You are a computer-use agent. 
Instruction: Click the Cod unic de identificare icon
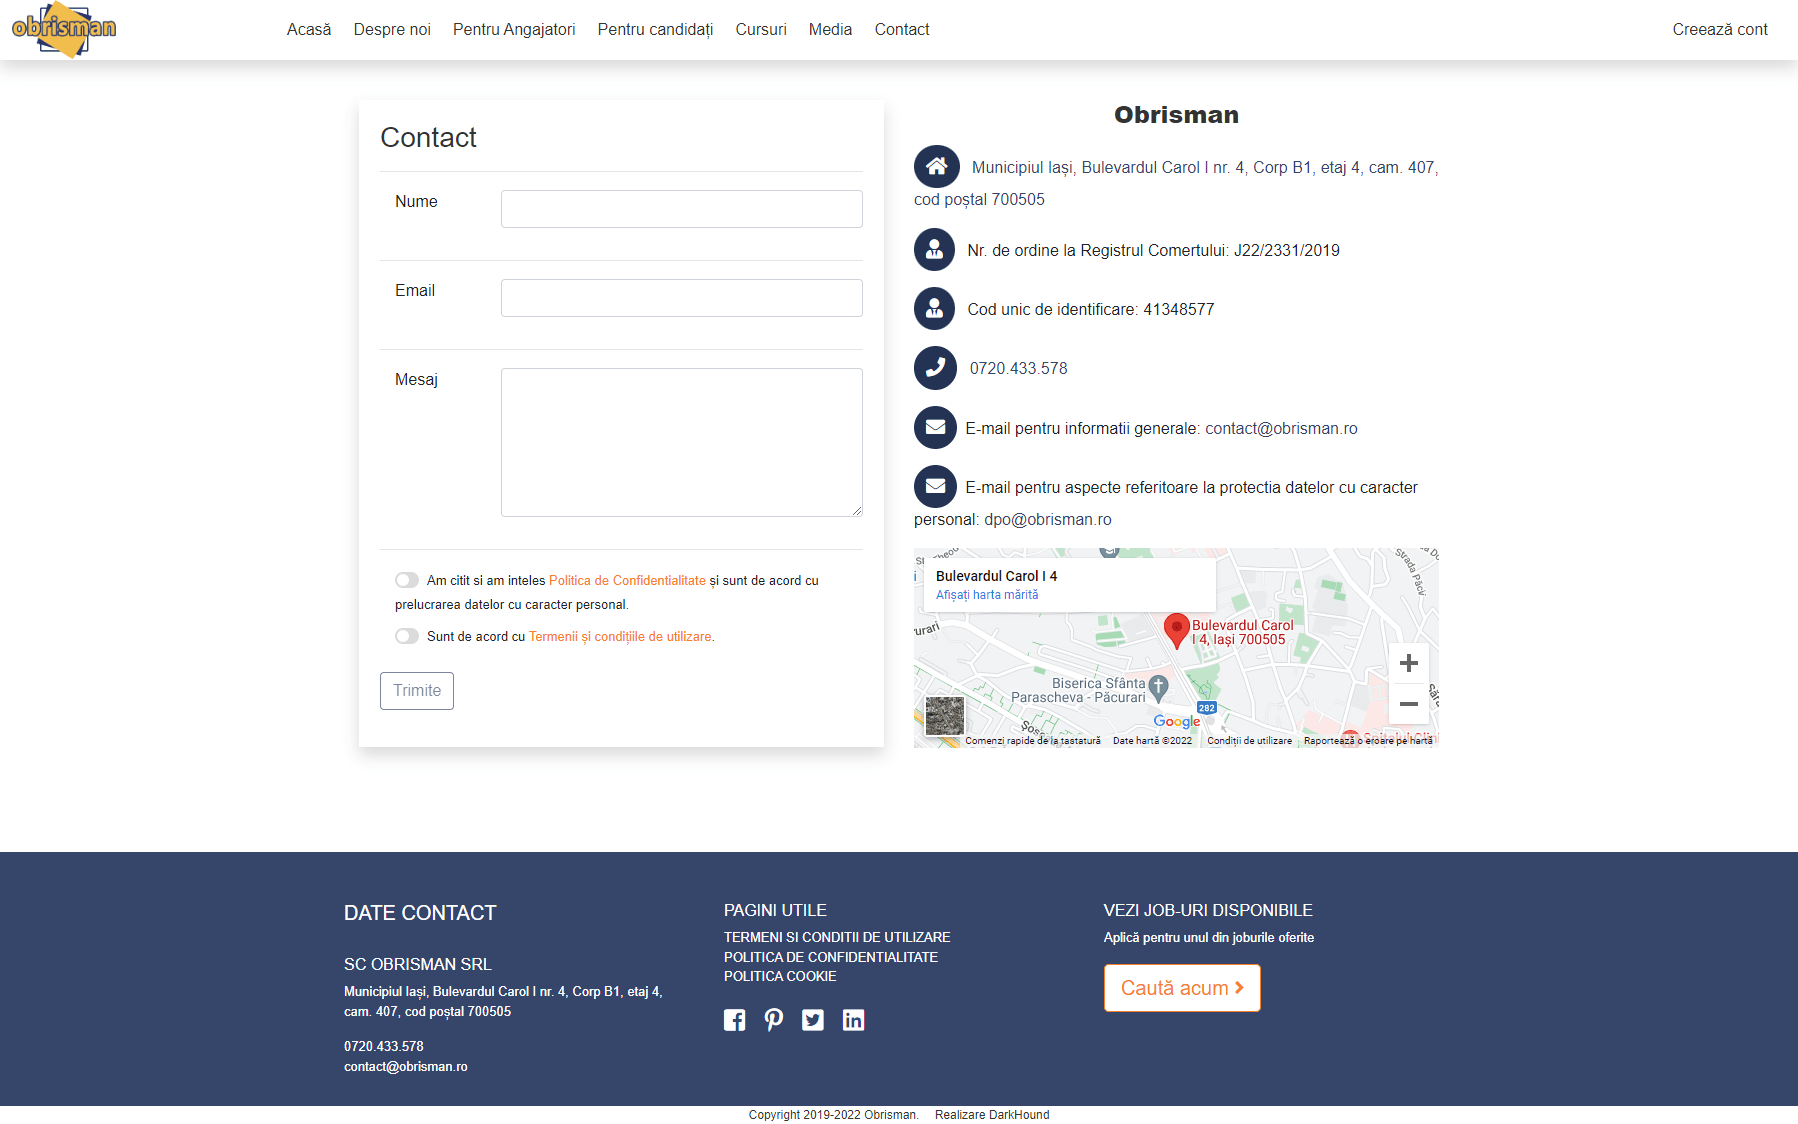[934, 309]
